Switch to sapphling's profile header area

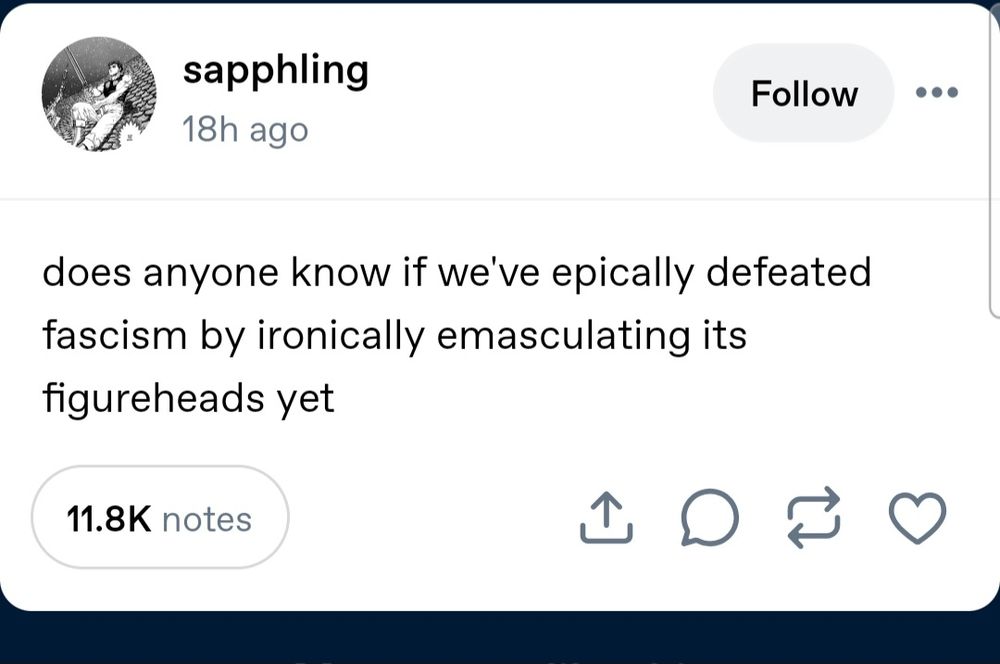pyautogui.click(x=276, y=70)
